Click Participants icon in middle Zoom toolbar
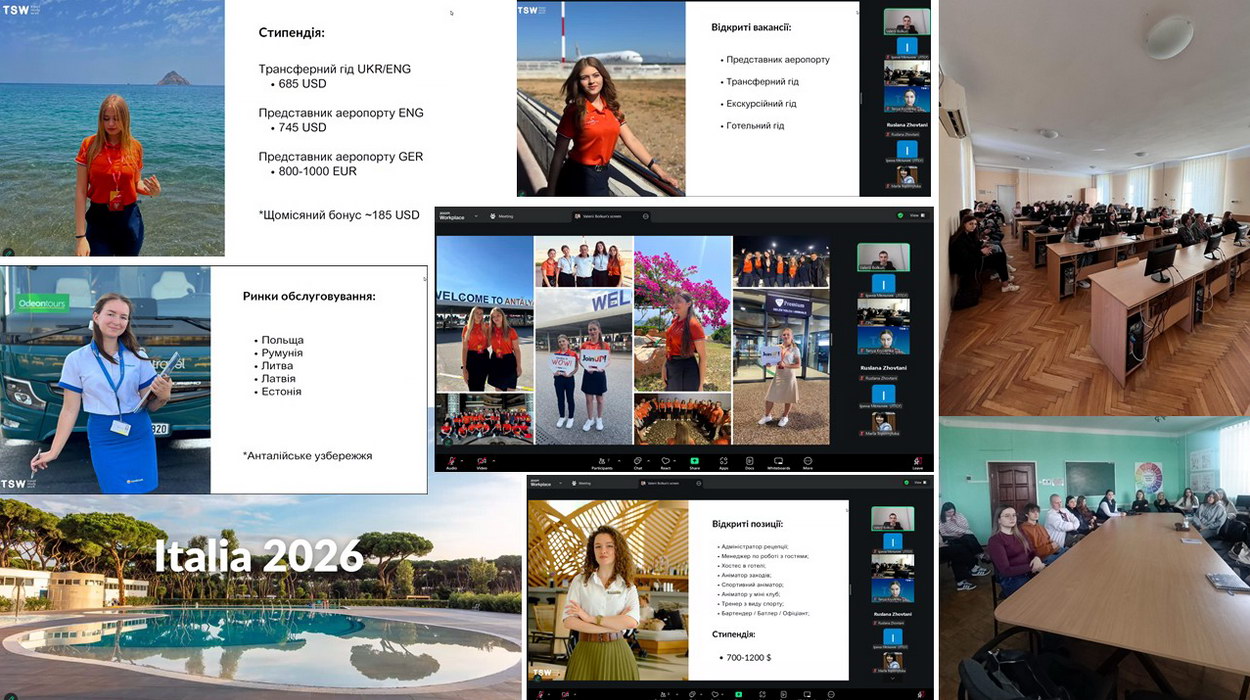The image size is (1250, 700). point(602,461)
